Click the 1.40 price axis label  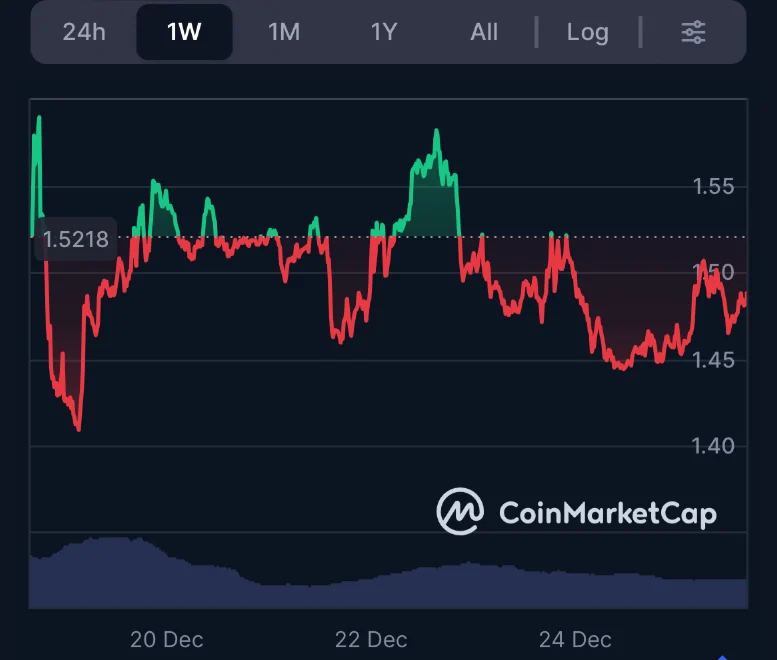pos(713,446)
